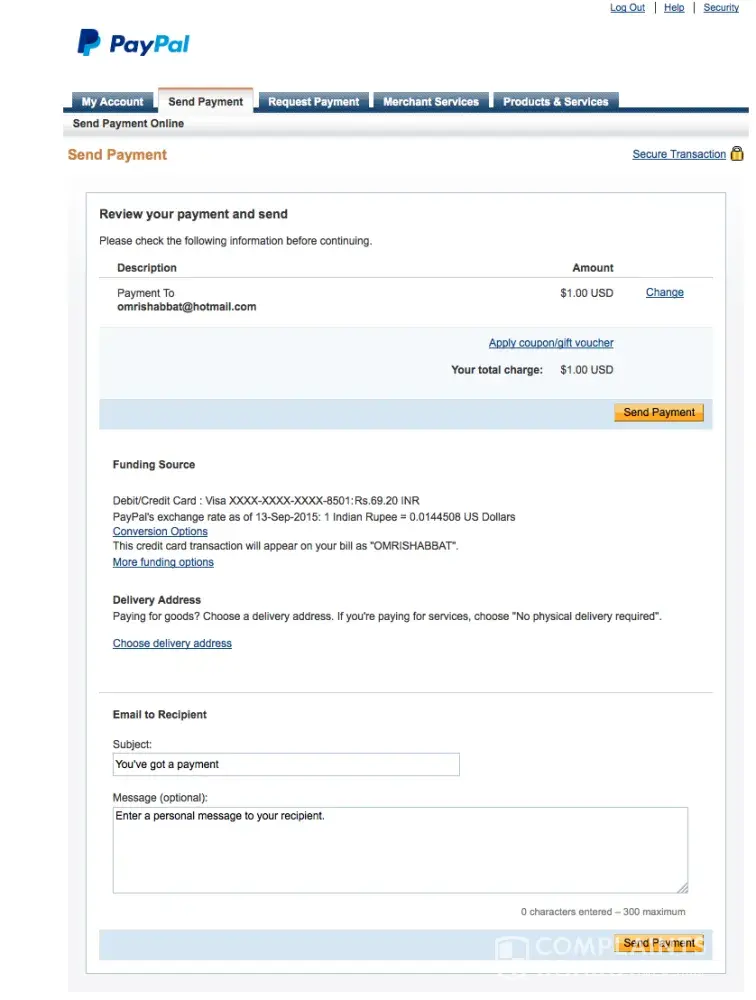Click the Secure Transaction padlock icon
756x1000 pixels.
pyautogui.click(x=737, y=154)
